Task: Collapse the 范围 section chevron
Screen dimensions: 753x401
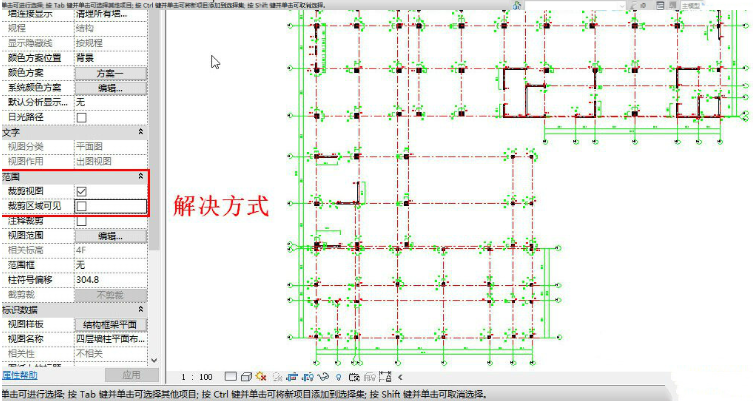Action: pos(140,176)
